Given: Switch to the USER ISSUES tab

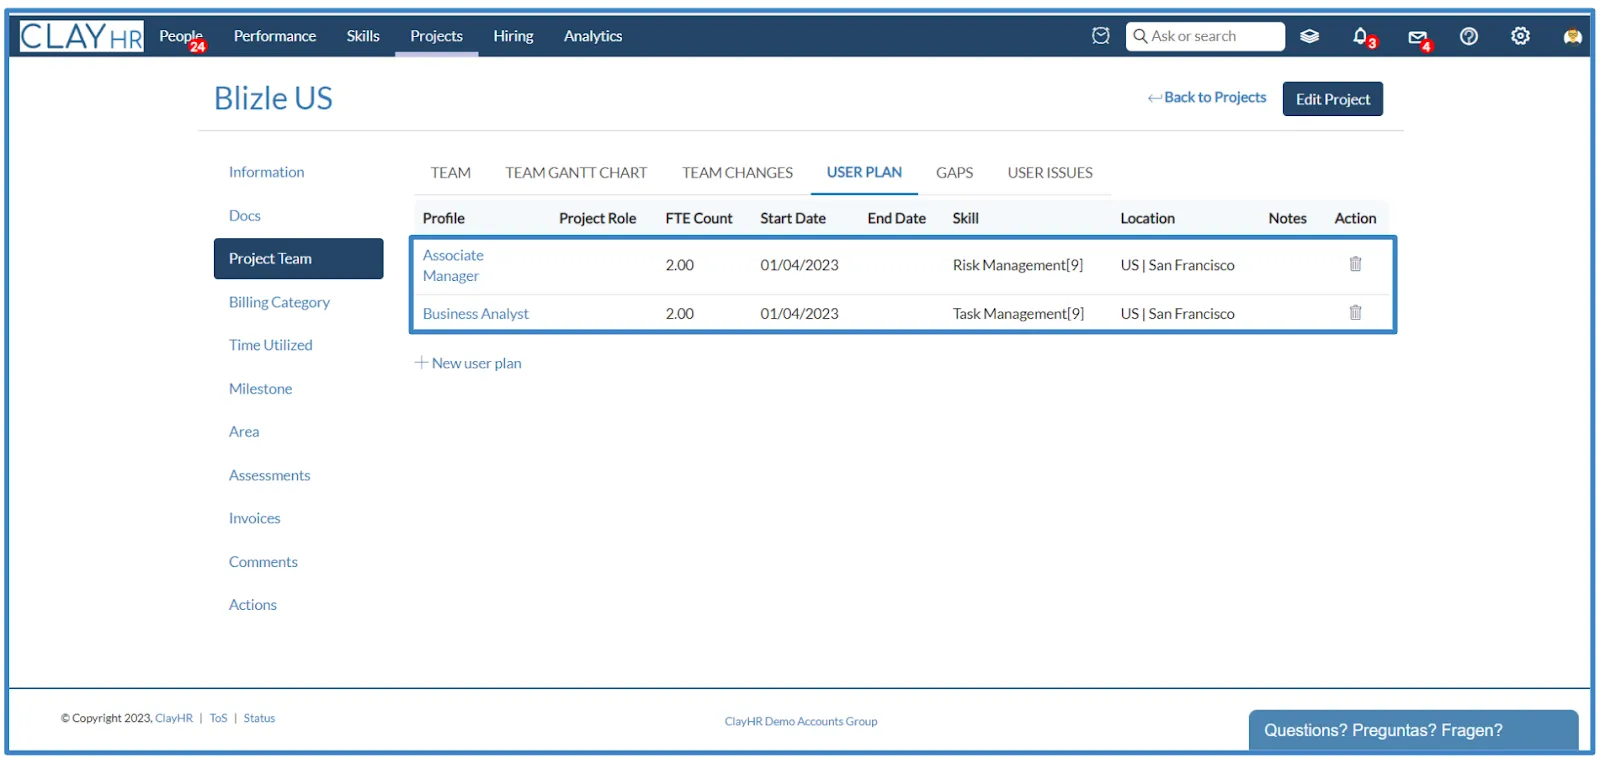Looking at the screenshot, I should coord(1050,173).
